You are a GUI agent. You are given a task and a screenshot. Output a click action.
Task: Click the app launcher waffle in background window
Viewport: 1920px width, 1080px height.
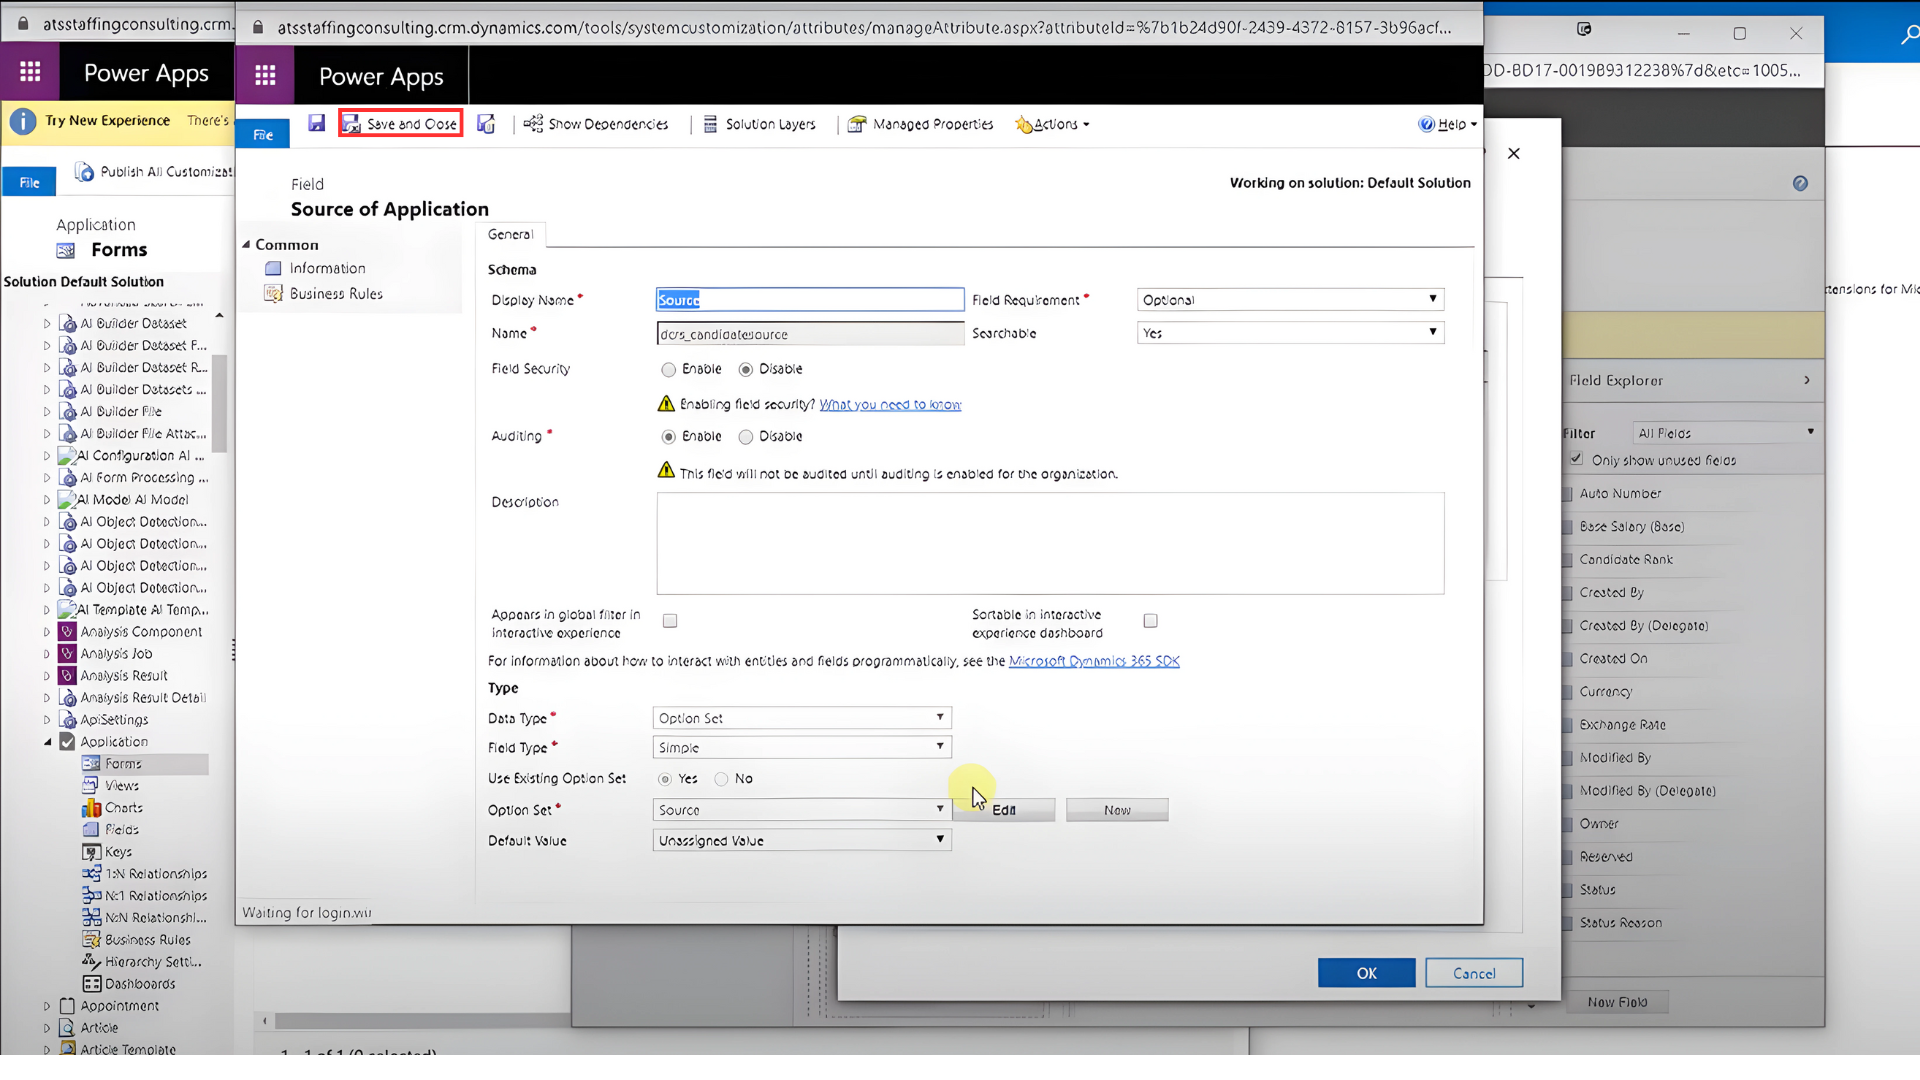coord(30,72)
